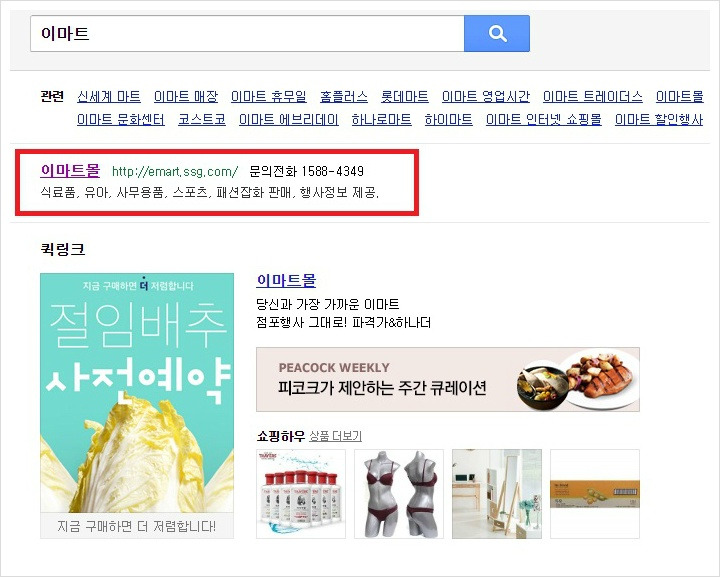This screenshot has height=577, width=720.
Task: Open the room mirror furniture thumbnail
Action: coord(497,494)
